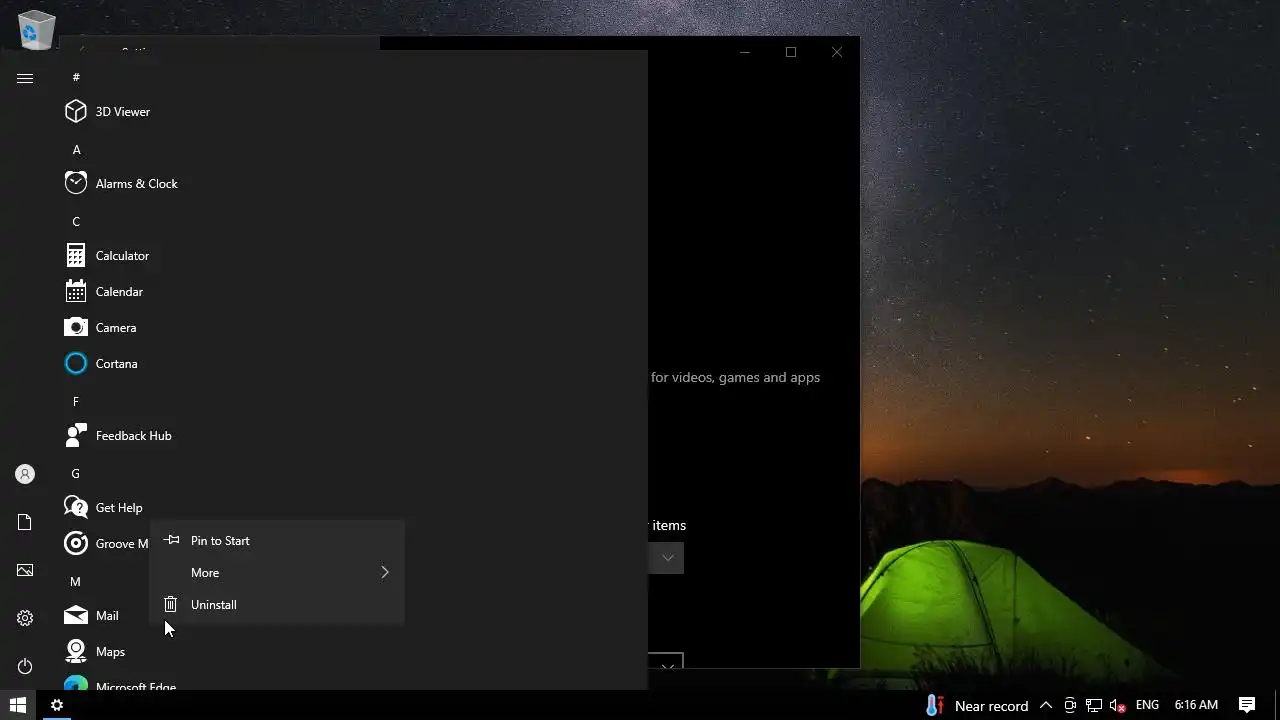Click the C letter group header
Image resolution: width=1280 pixels, height=720 pixels.
tap(76, 222)
